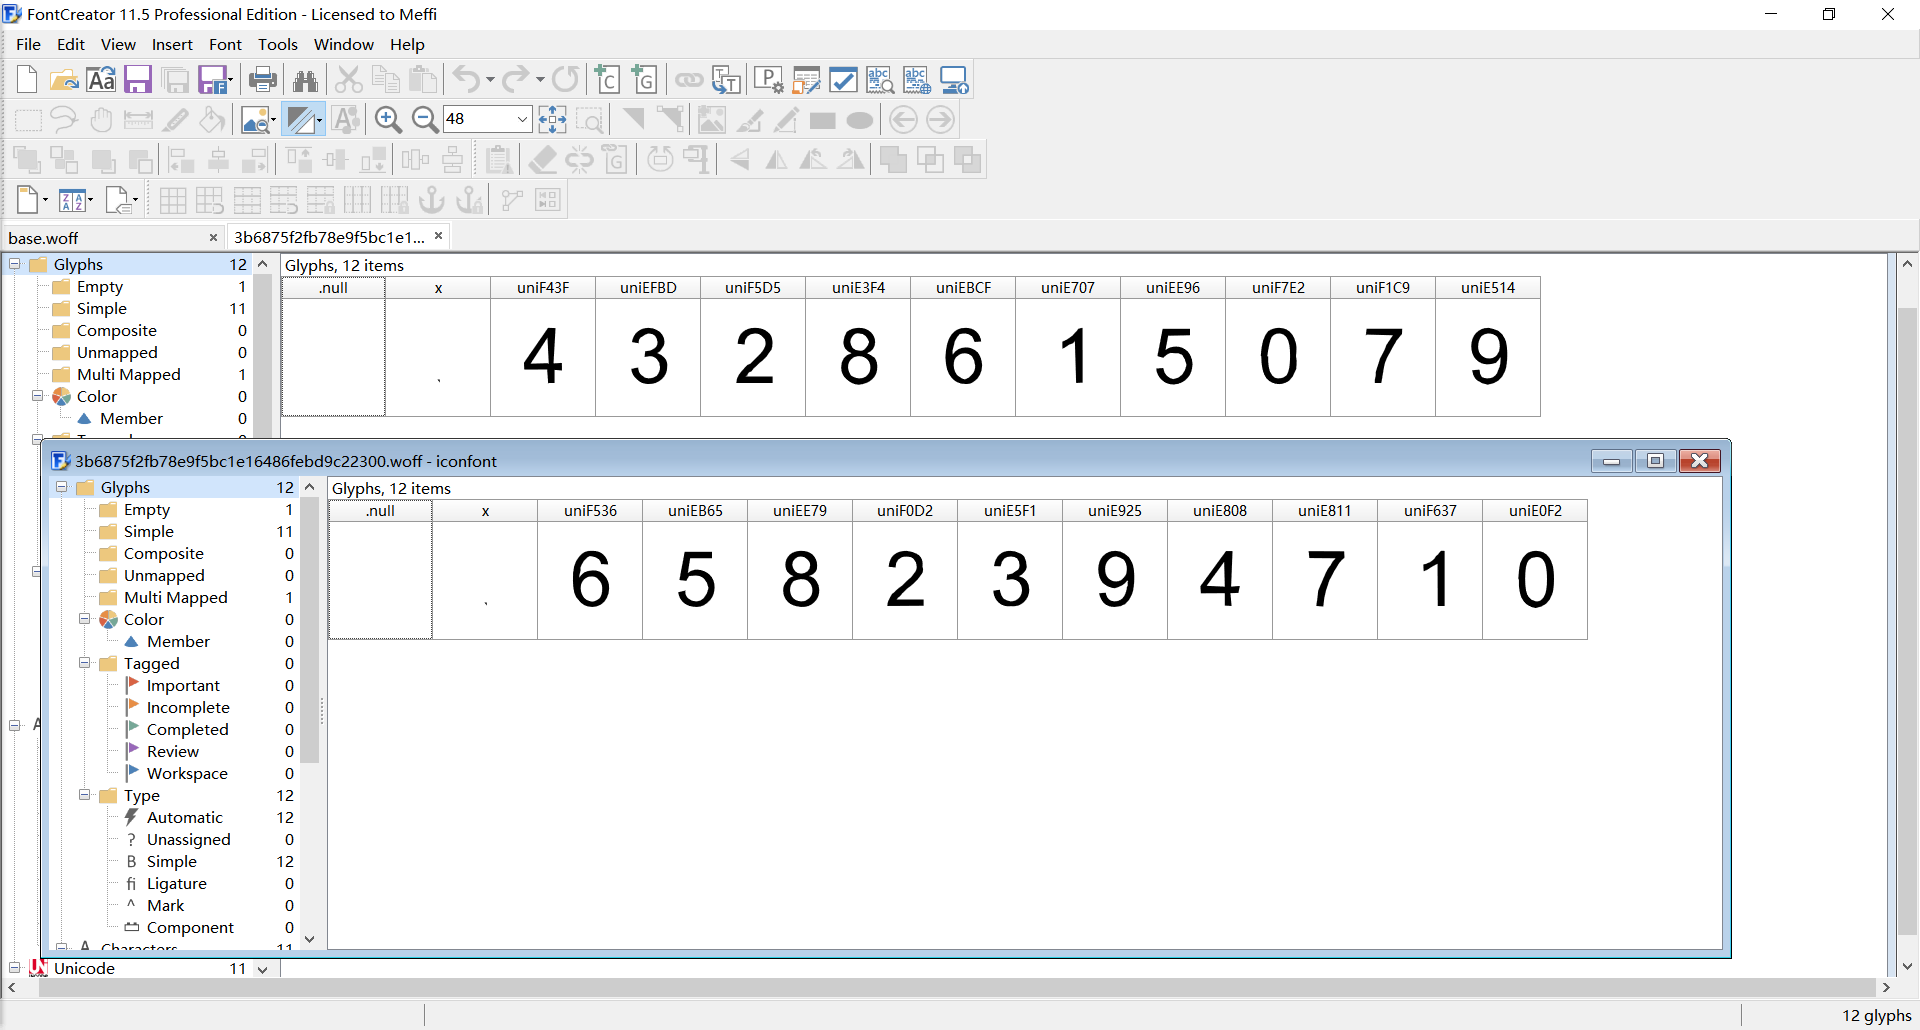Screen dimensions: 1920x1030
Task: Click the Test font in web browser icon
Action: point(917,79)
